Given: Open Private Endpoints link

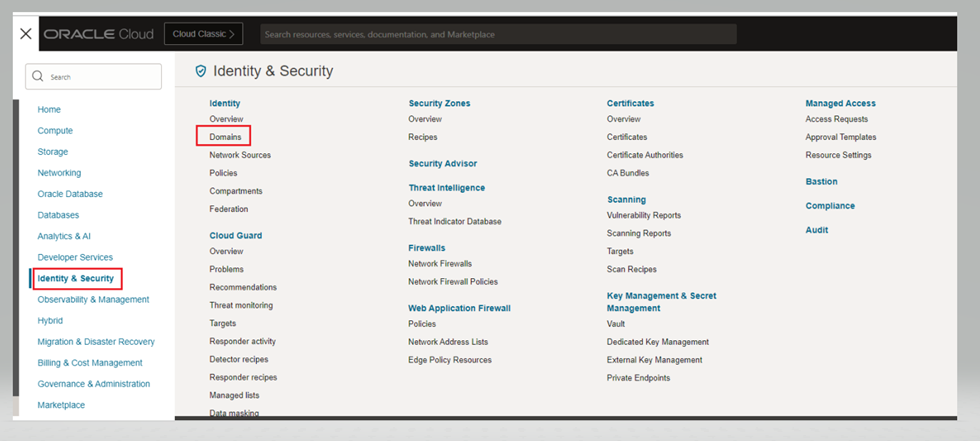Looking at the screenshot, I should pyautogui.click(x=638, y=379).
